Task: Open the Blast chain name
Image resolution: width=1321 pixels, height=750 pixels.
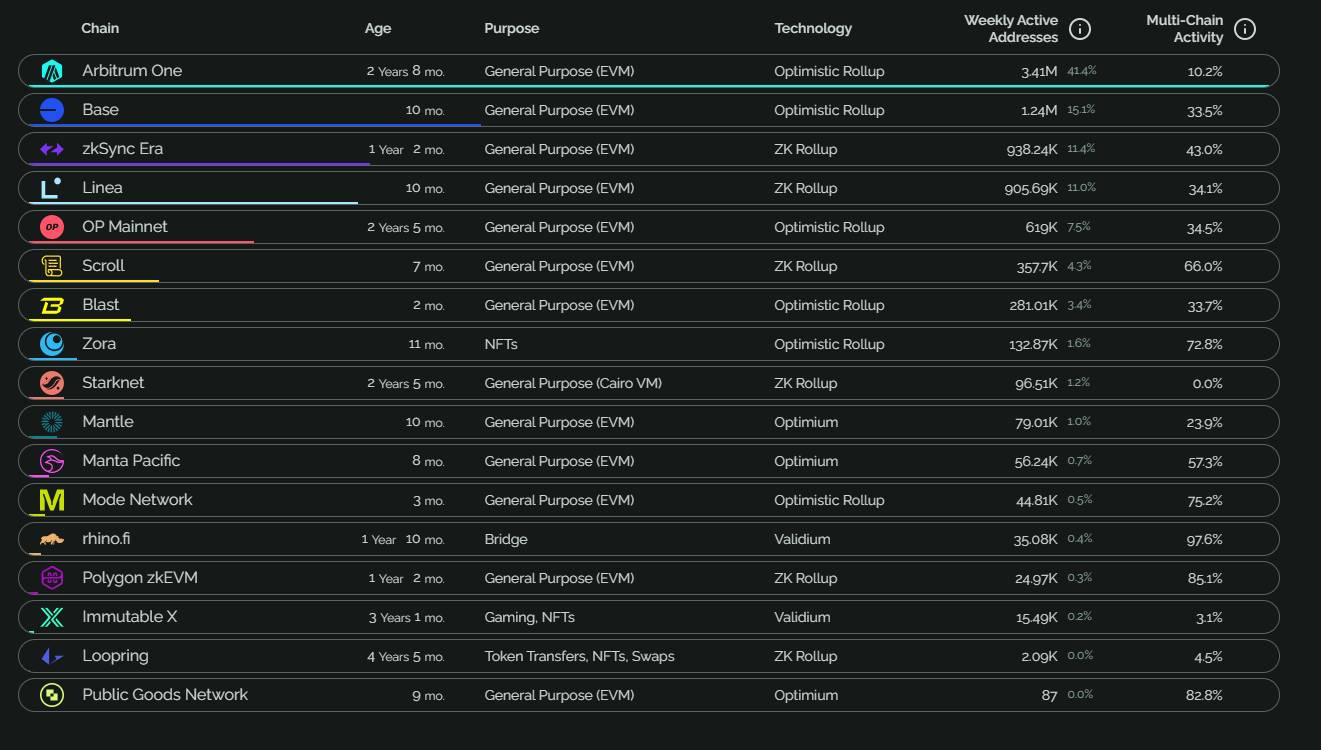Action: coord(100,304)
